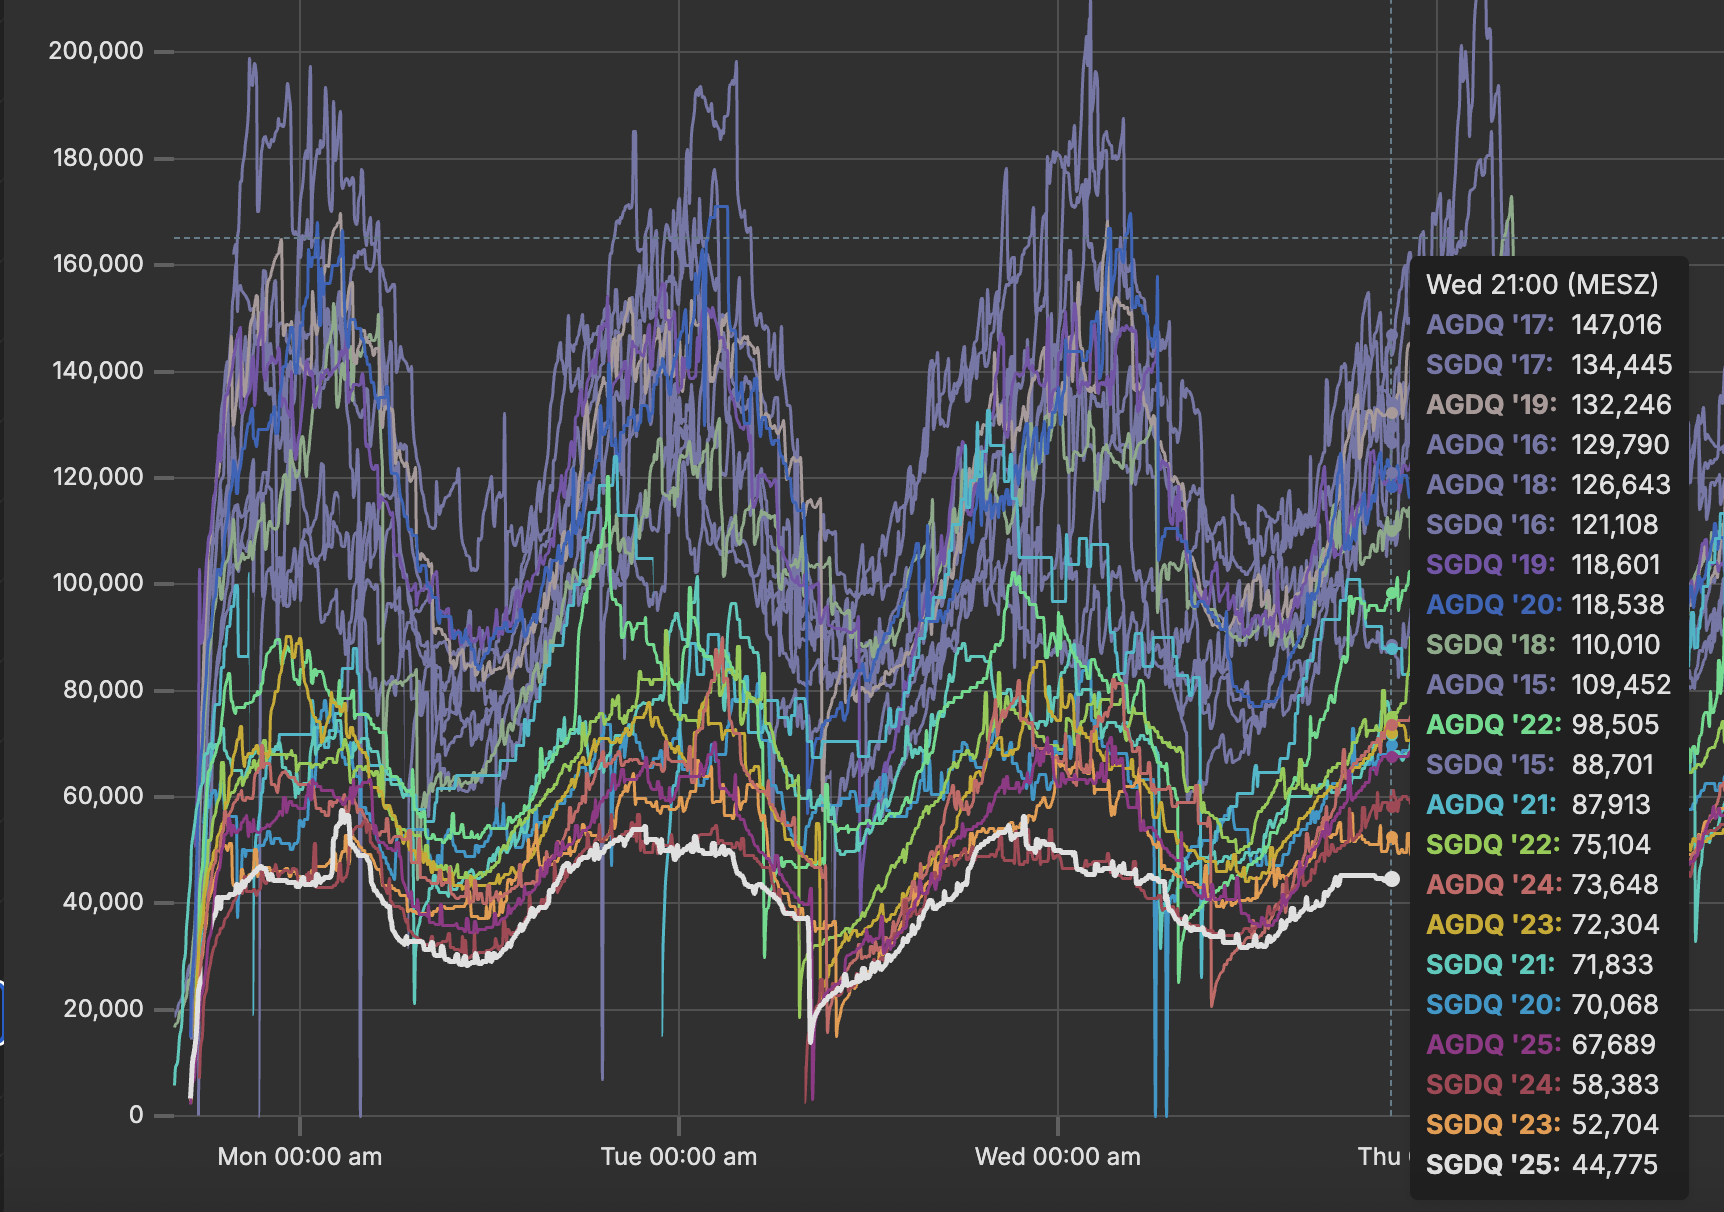Click the 120,000 y-axis label
The image size is (1724, 1212).
tap(98, 477)
